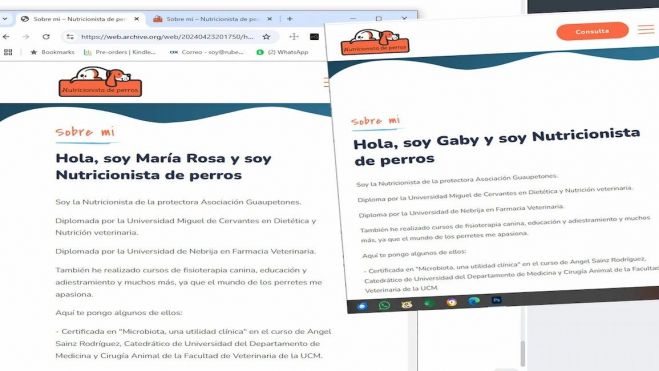
Task: Click 'Hola, soy María Rosa' headline
Action: 163,166
